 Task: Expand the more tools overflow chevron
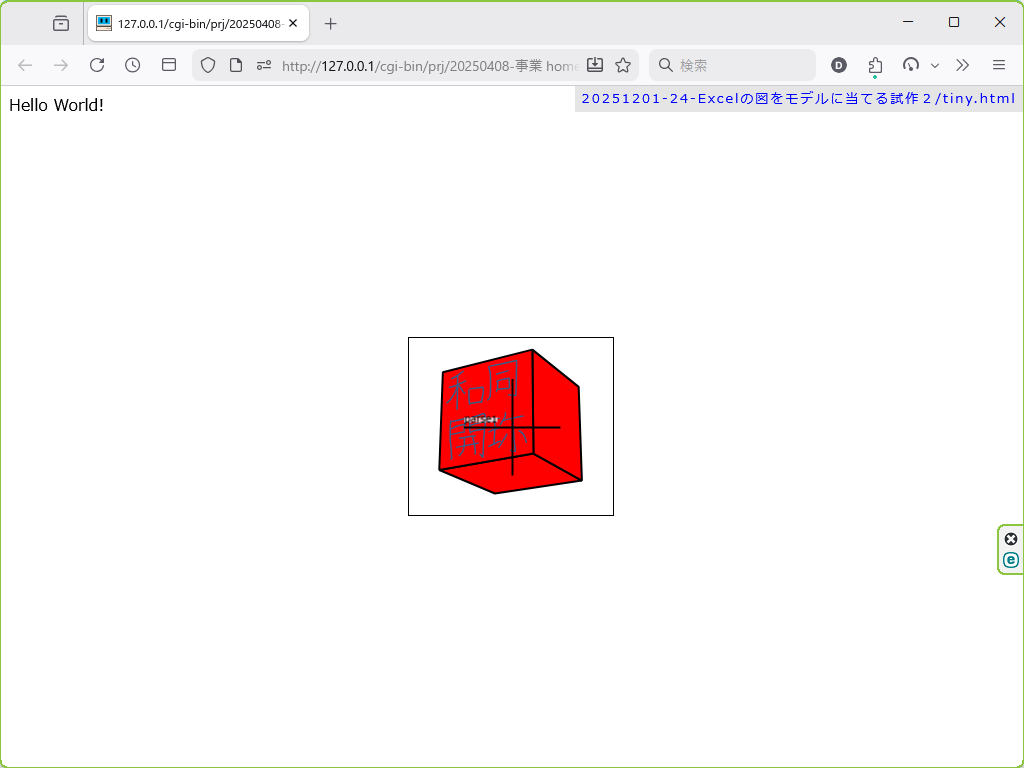click(x=962, y=65)
